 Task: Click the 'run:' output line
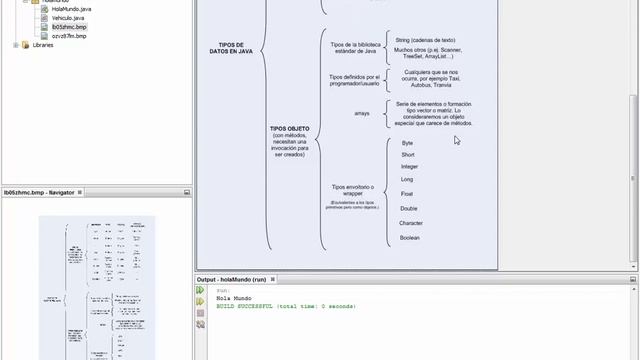pyautogui.click(x=223, y=291)
